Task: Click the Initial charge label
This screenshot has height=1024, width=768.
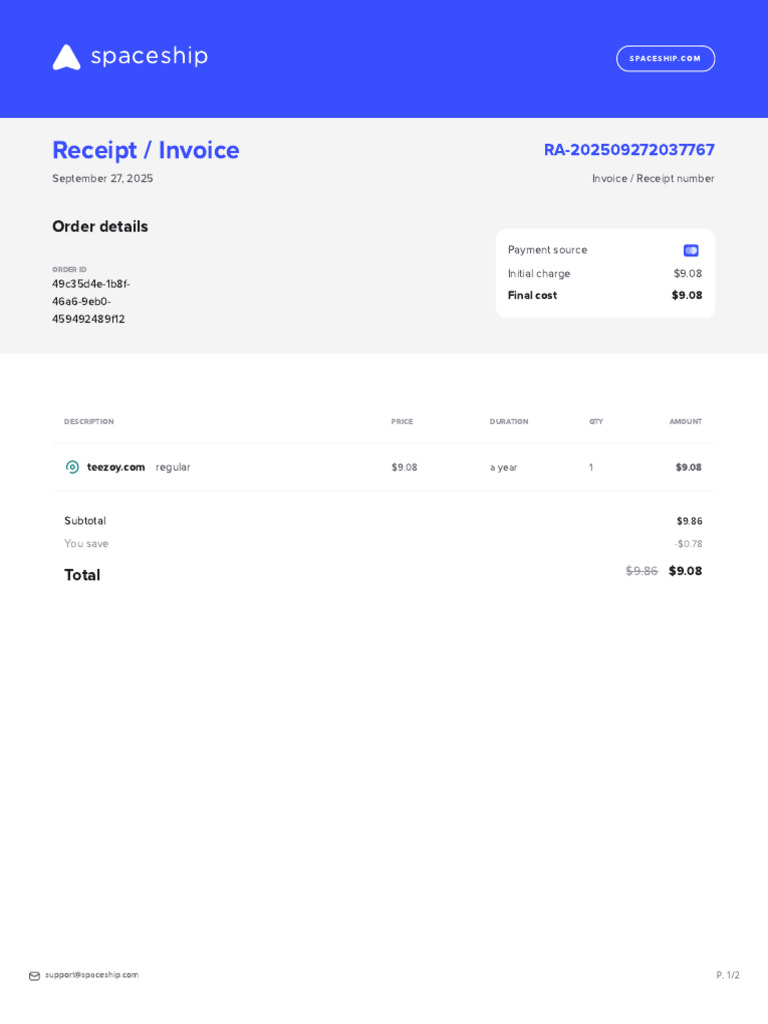Action: [539, 274]
